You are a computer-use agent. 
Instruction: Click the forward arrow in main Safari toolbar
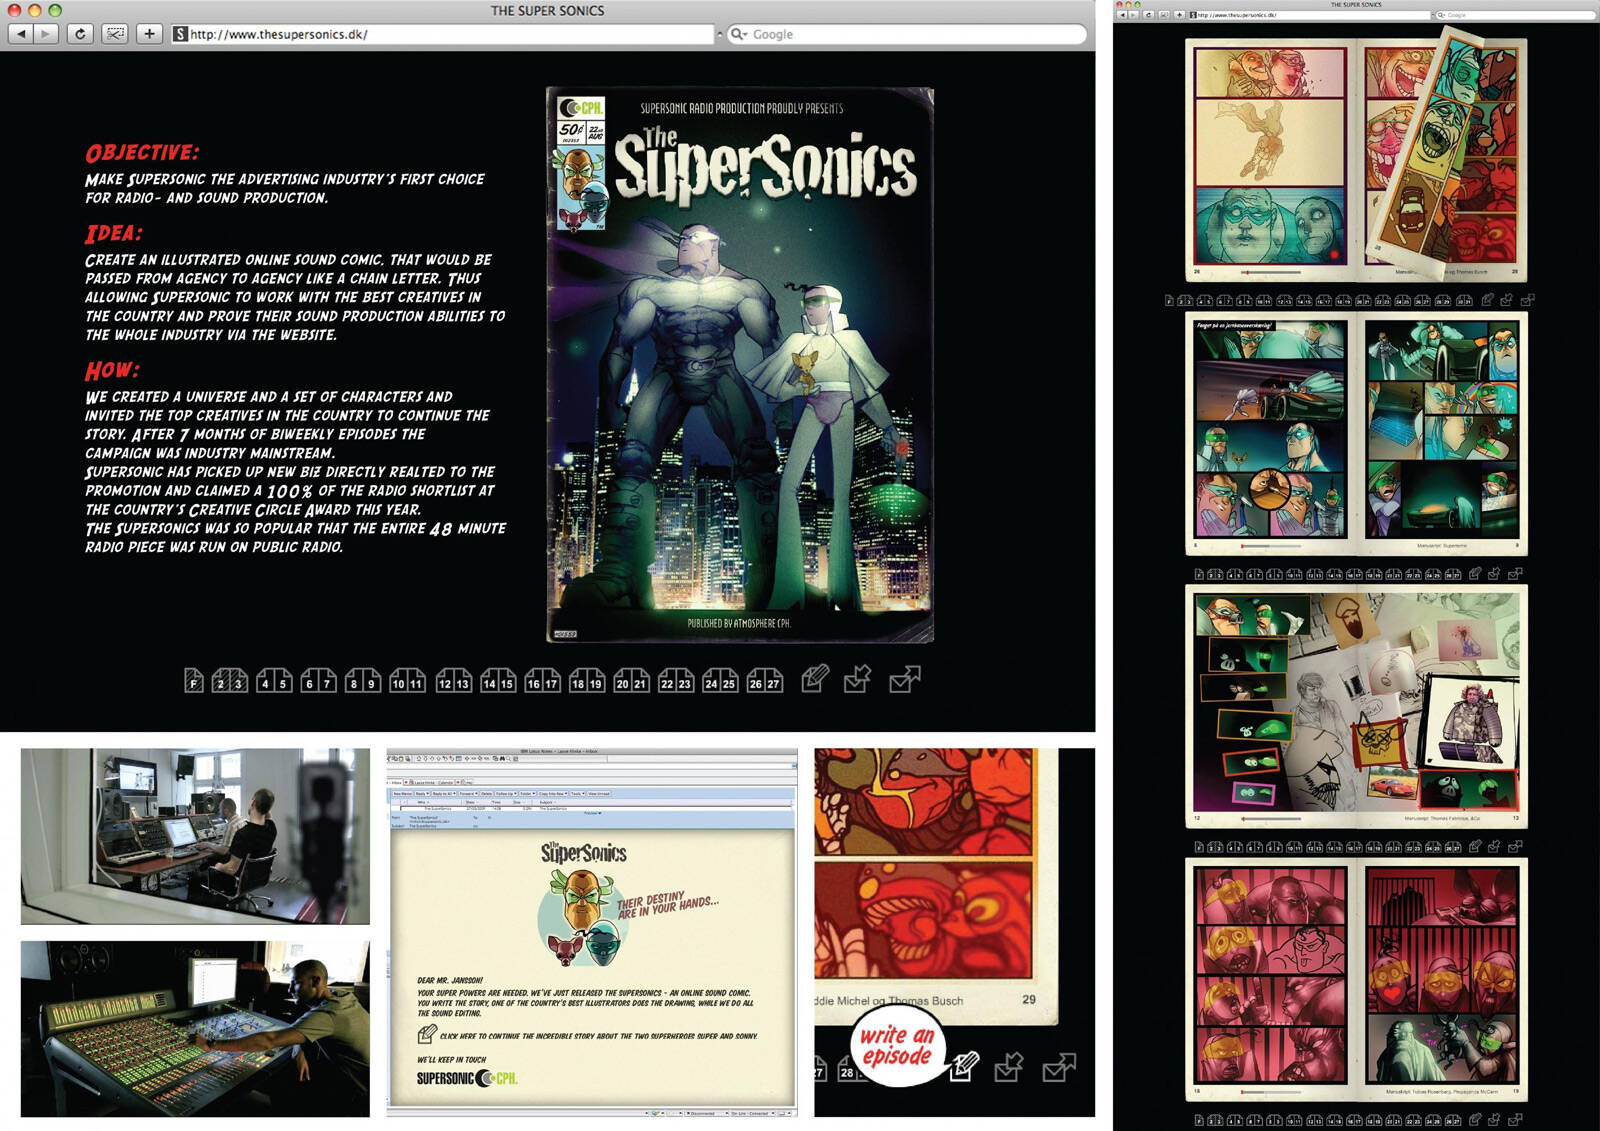[x=46, y=34]
